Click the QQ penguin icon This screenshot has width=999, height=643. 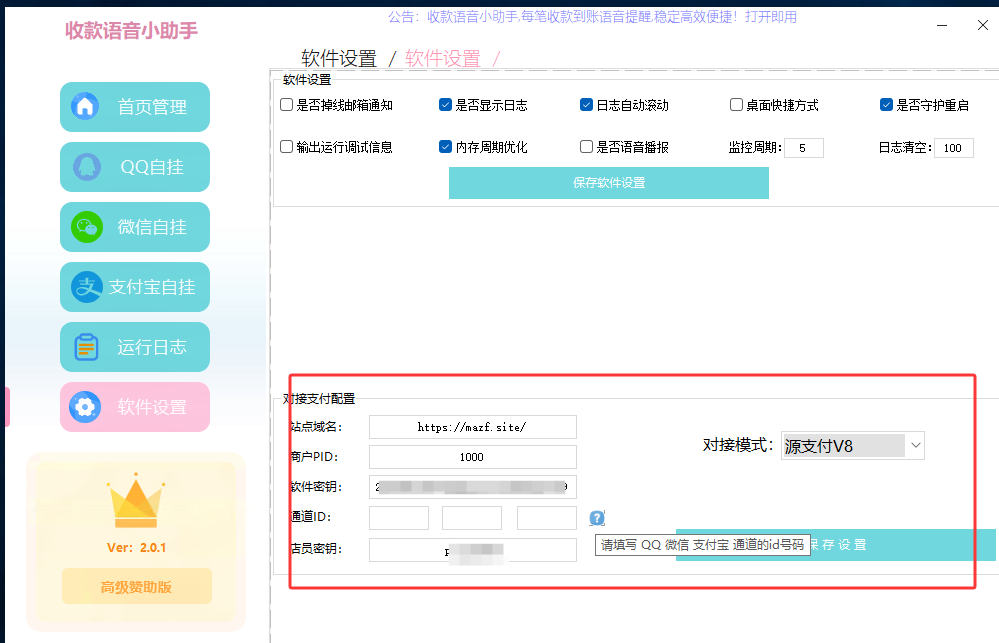tap(87, 167)
